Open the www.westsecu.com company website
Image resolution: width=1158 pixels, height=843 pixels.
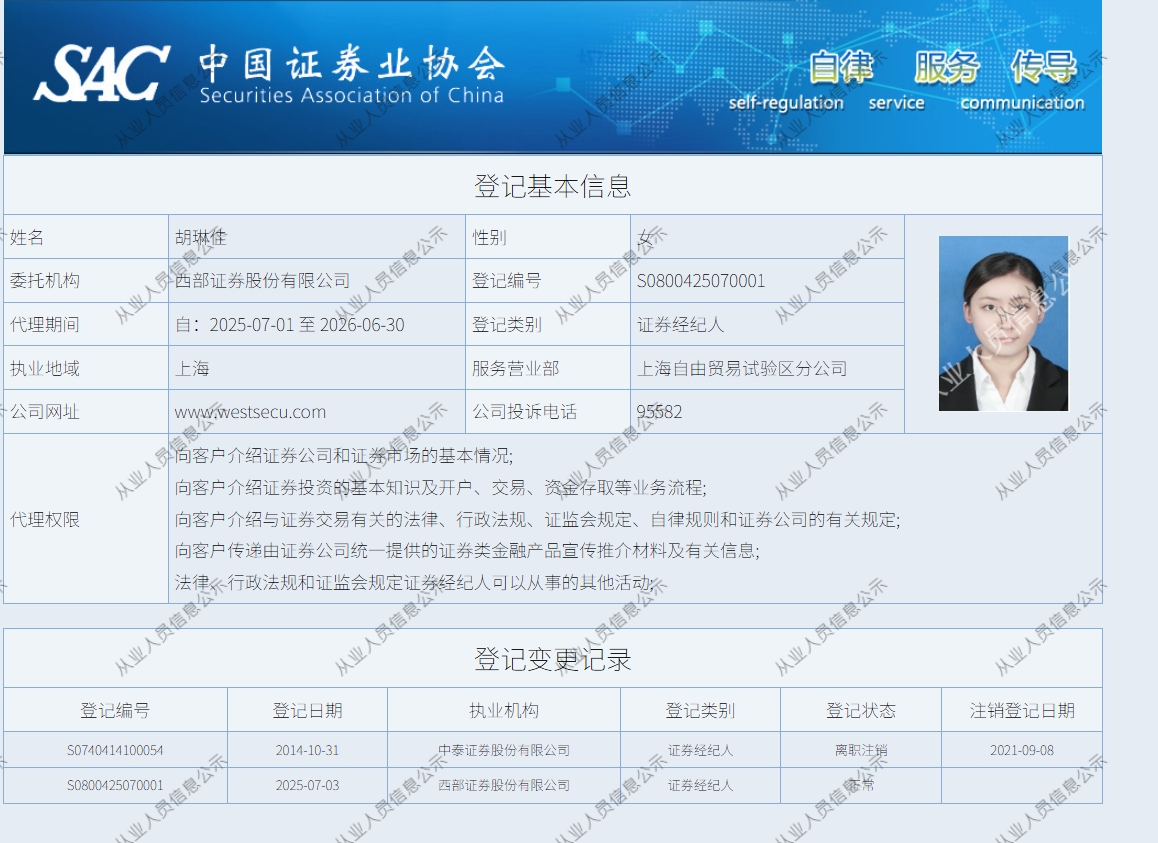250,412
